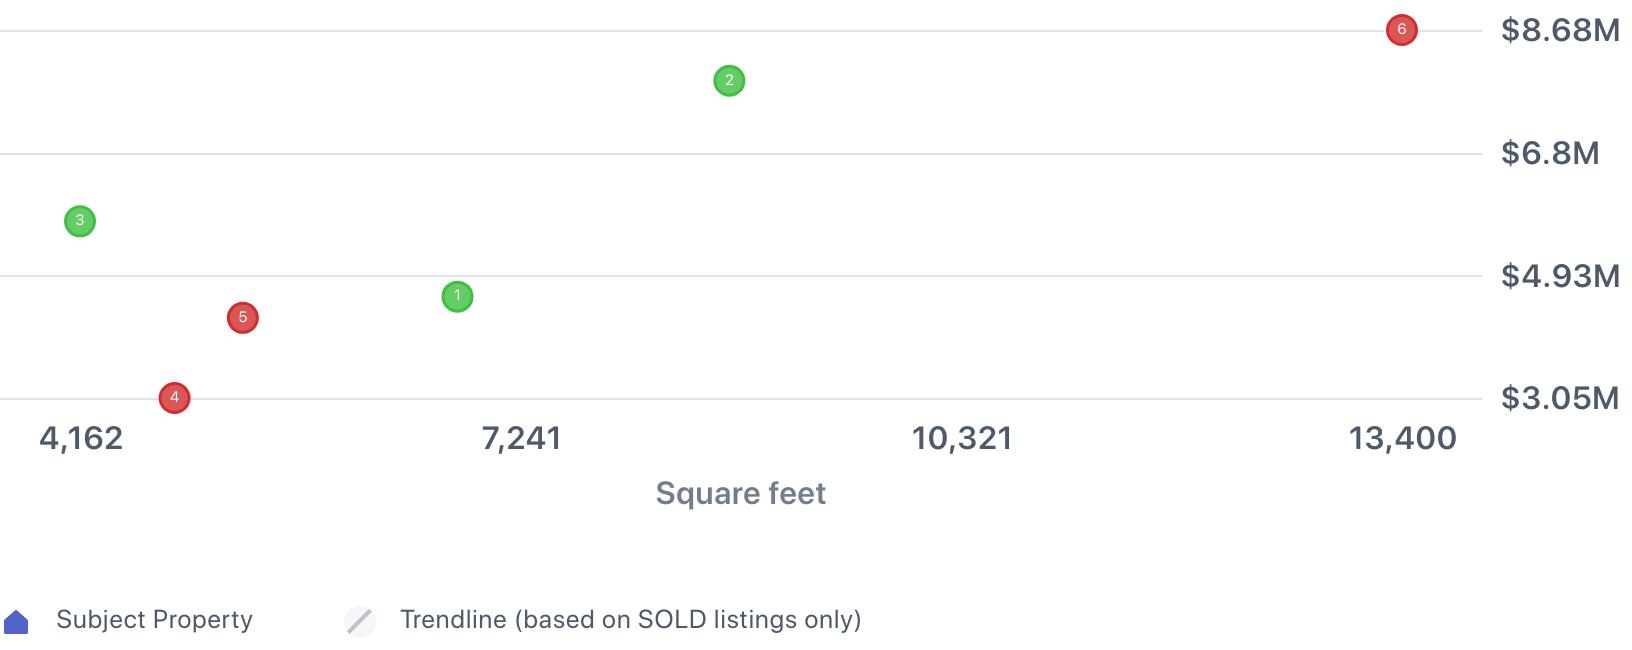
Task: Click the $8.68M price axis label
Action: (x=1560, y=30)
